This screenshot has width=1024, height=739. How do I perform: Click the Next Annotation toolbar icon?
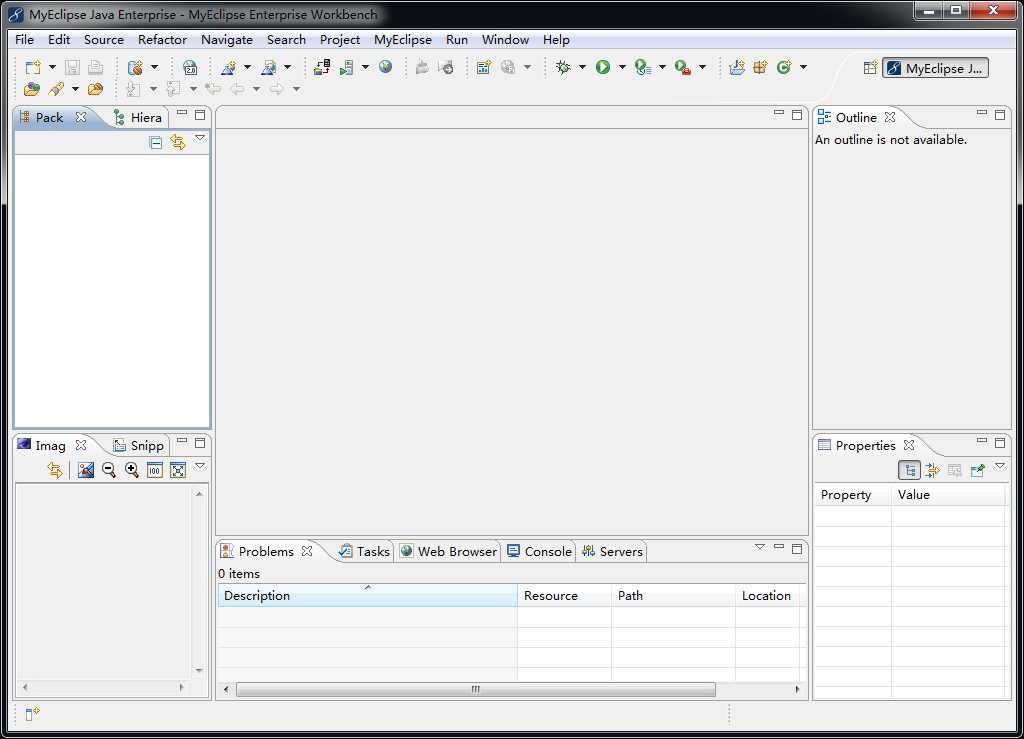coord(133,89)
